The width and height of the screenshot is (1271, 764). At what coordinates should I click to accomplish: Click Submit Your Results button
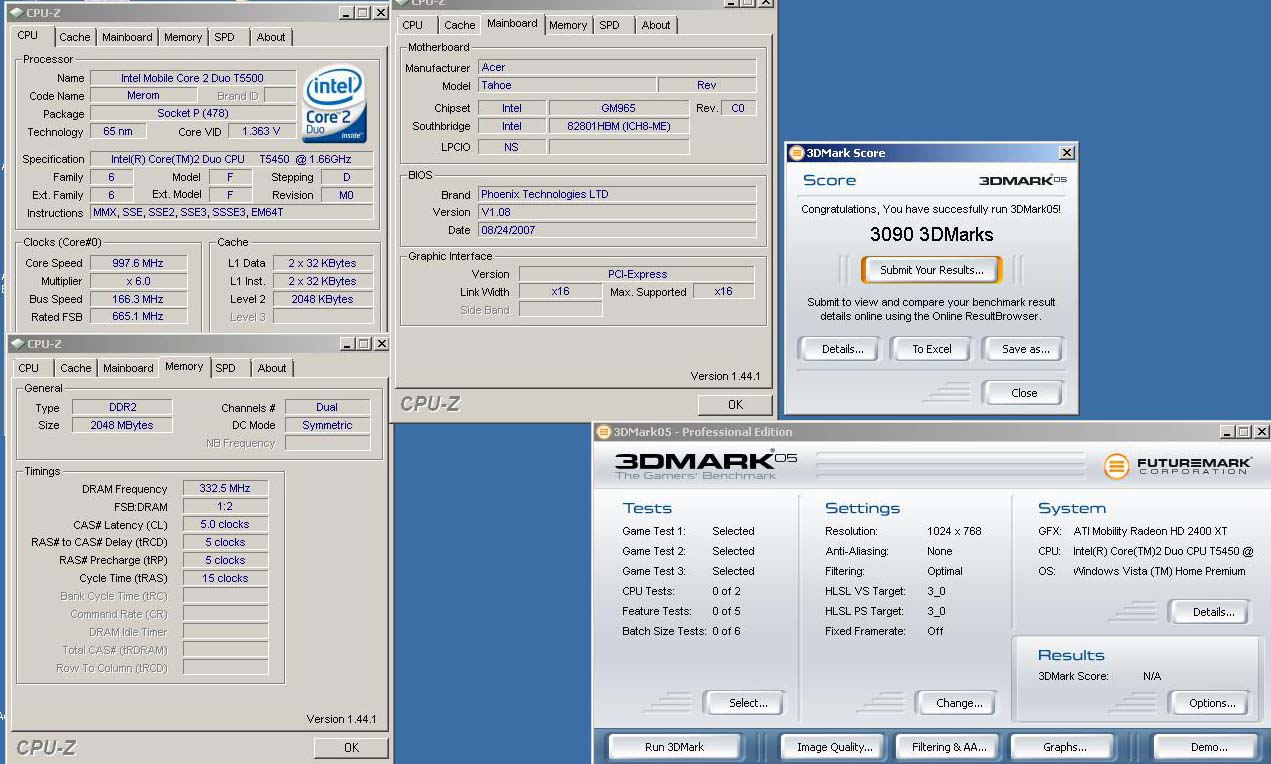click(x=932, y=270)
